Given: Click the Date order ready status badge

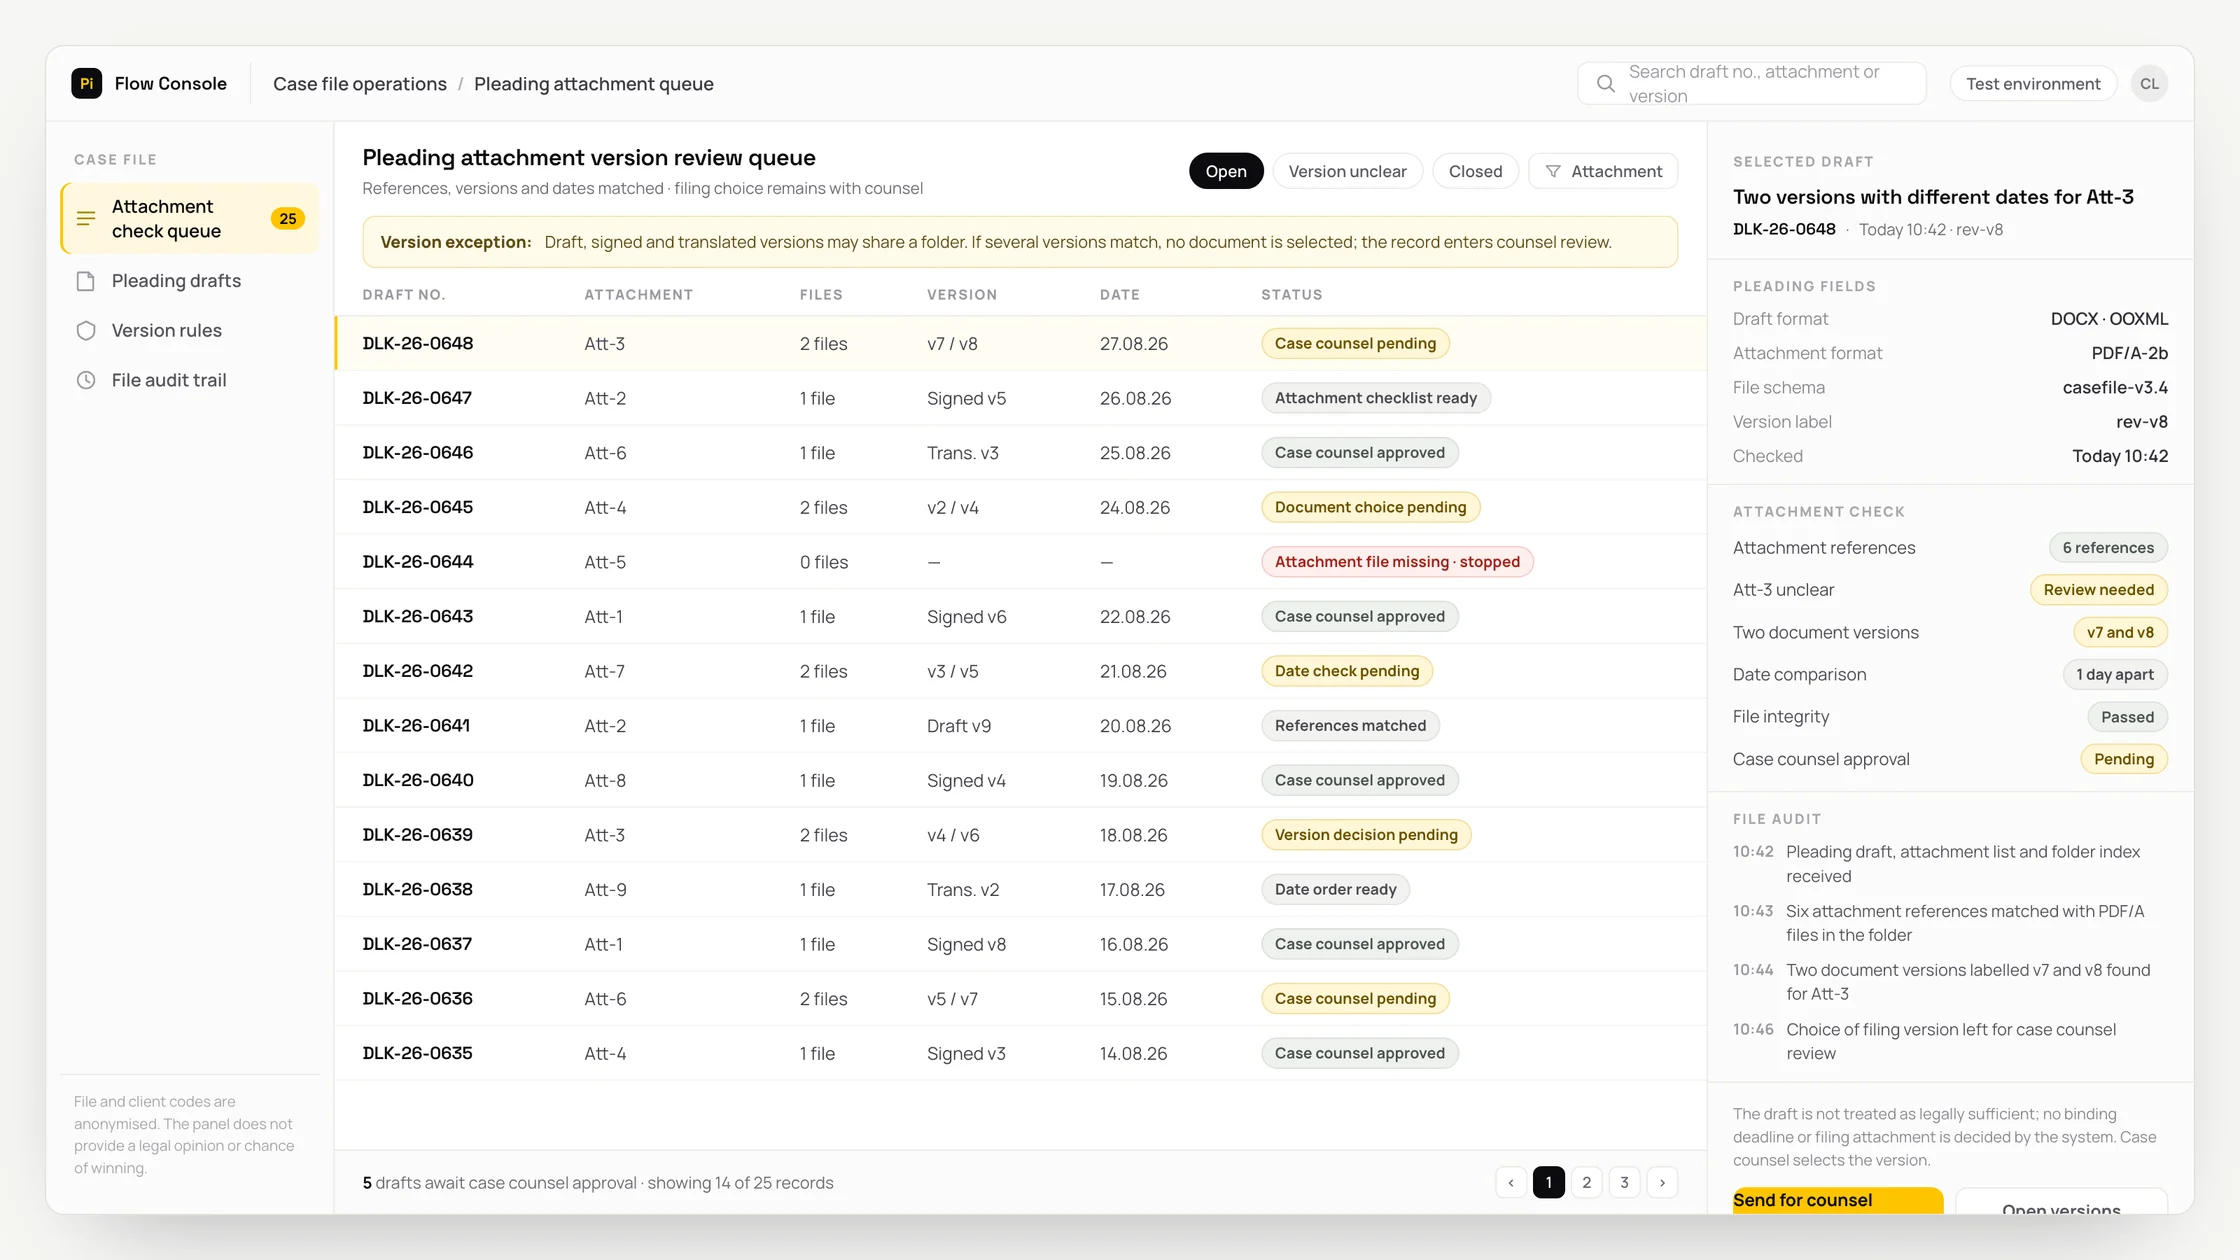Looking at the screenshot, I should [x=1335, y=889].
